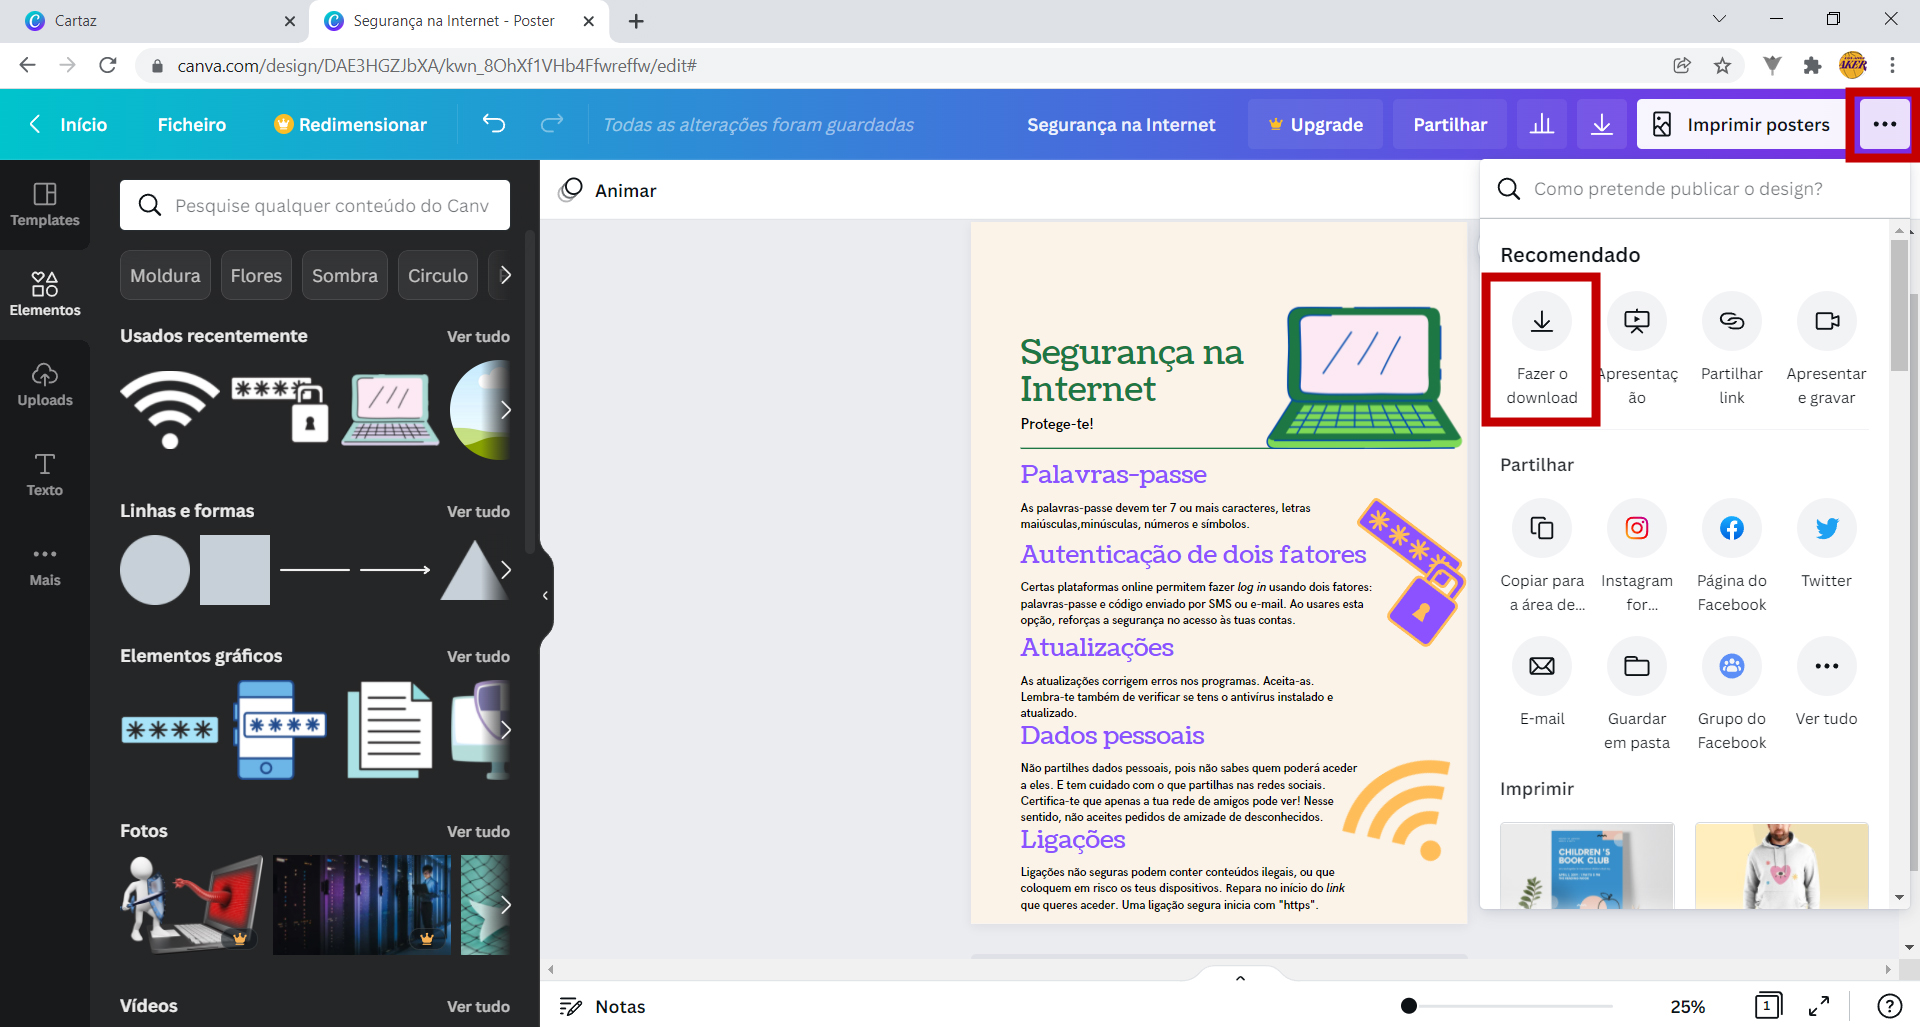Open the help question mark

pos(1889,1006)
